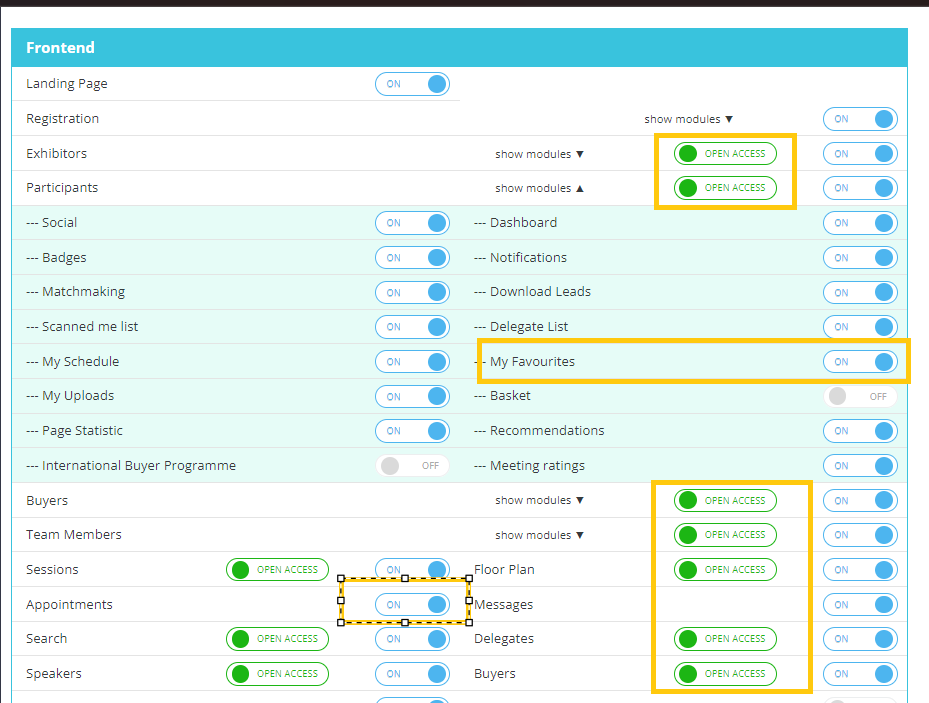Turn off Participants Open Access toggle

(x=724, y=188)
